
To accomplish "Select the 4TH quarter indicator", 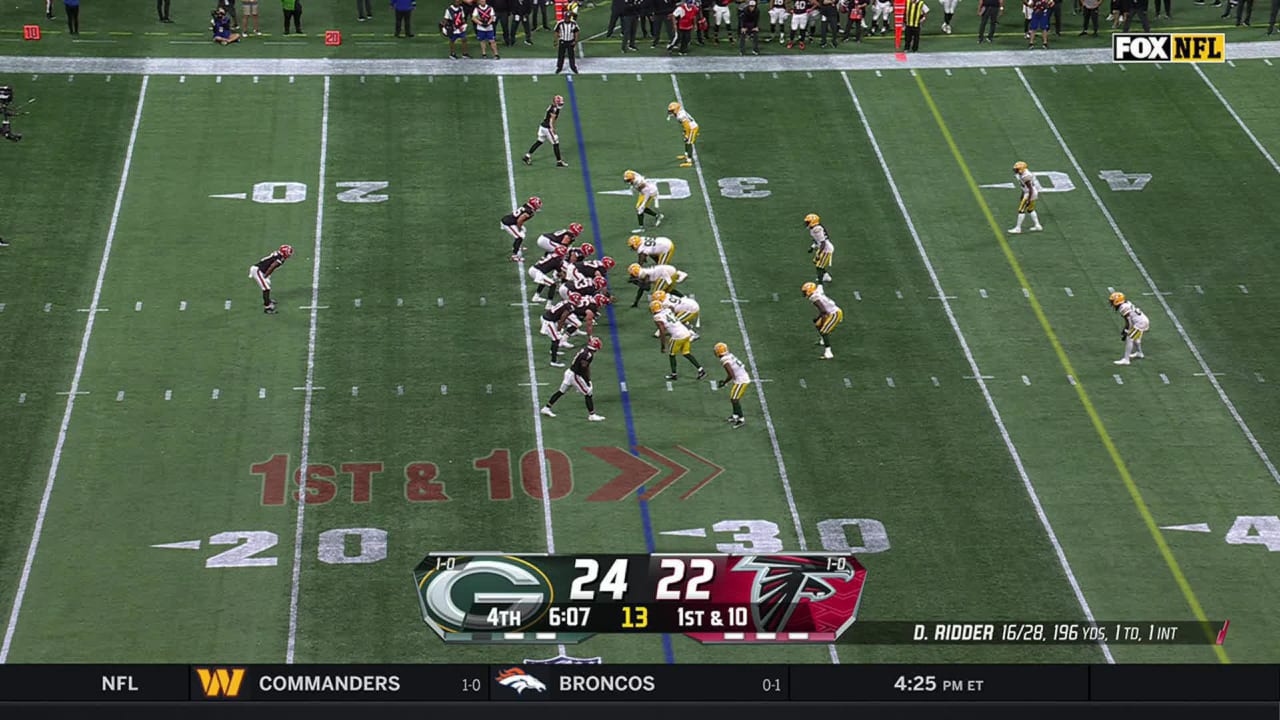I will 503,618.
